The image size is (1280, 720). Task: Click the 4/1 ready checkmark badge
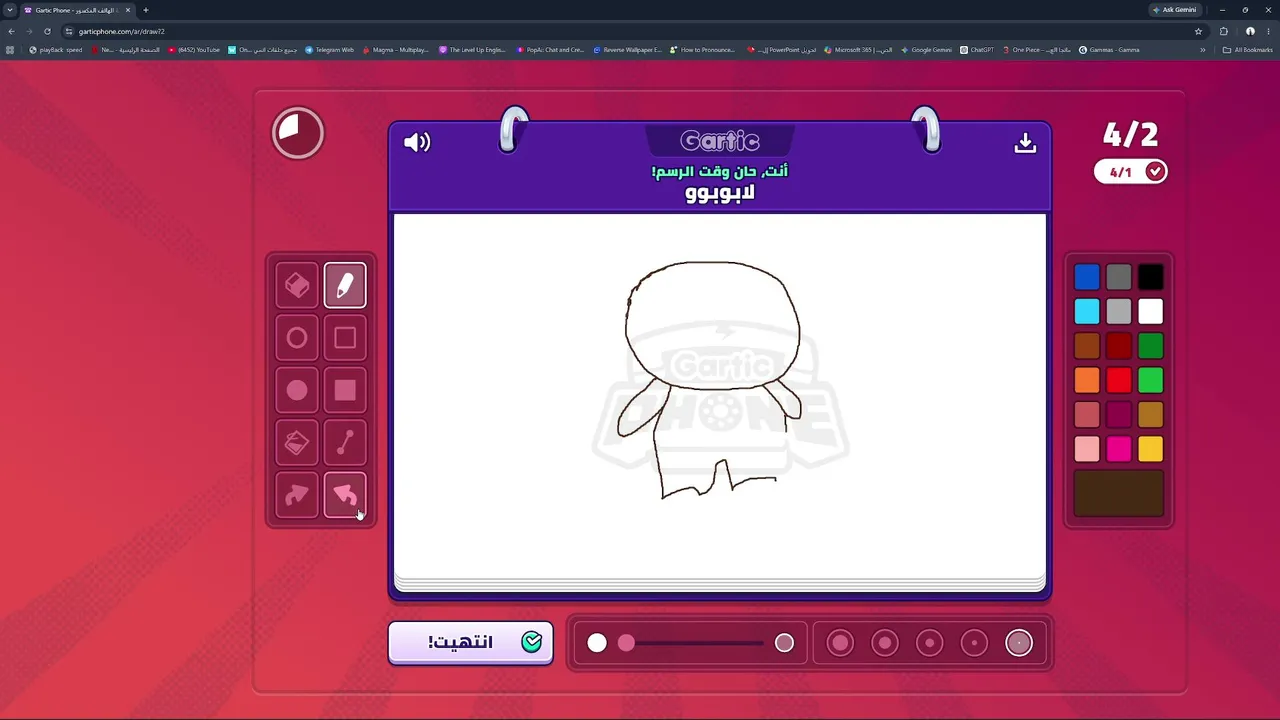(1130, 172)
